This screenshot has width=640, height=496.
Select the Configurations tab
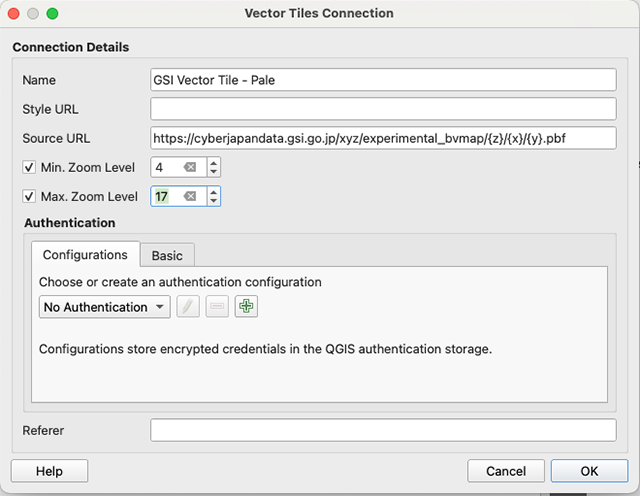point(85,255)
